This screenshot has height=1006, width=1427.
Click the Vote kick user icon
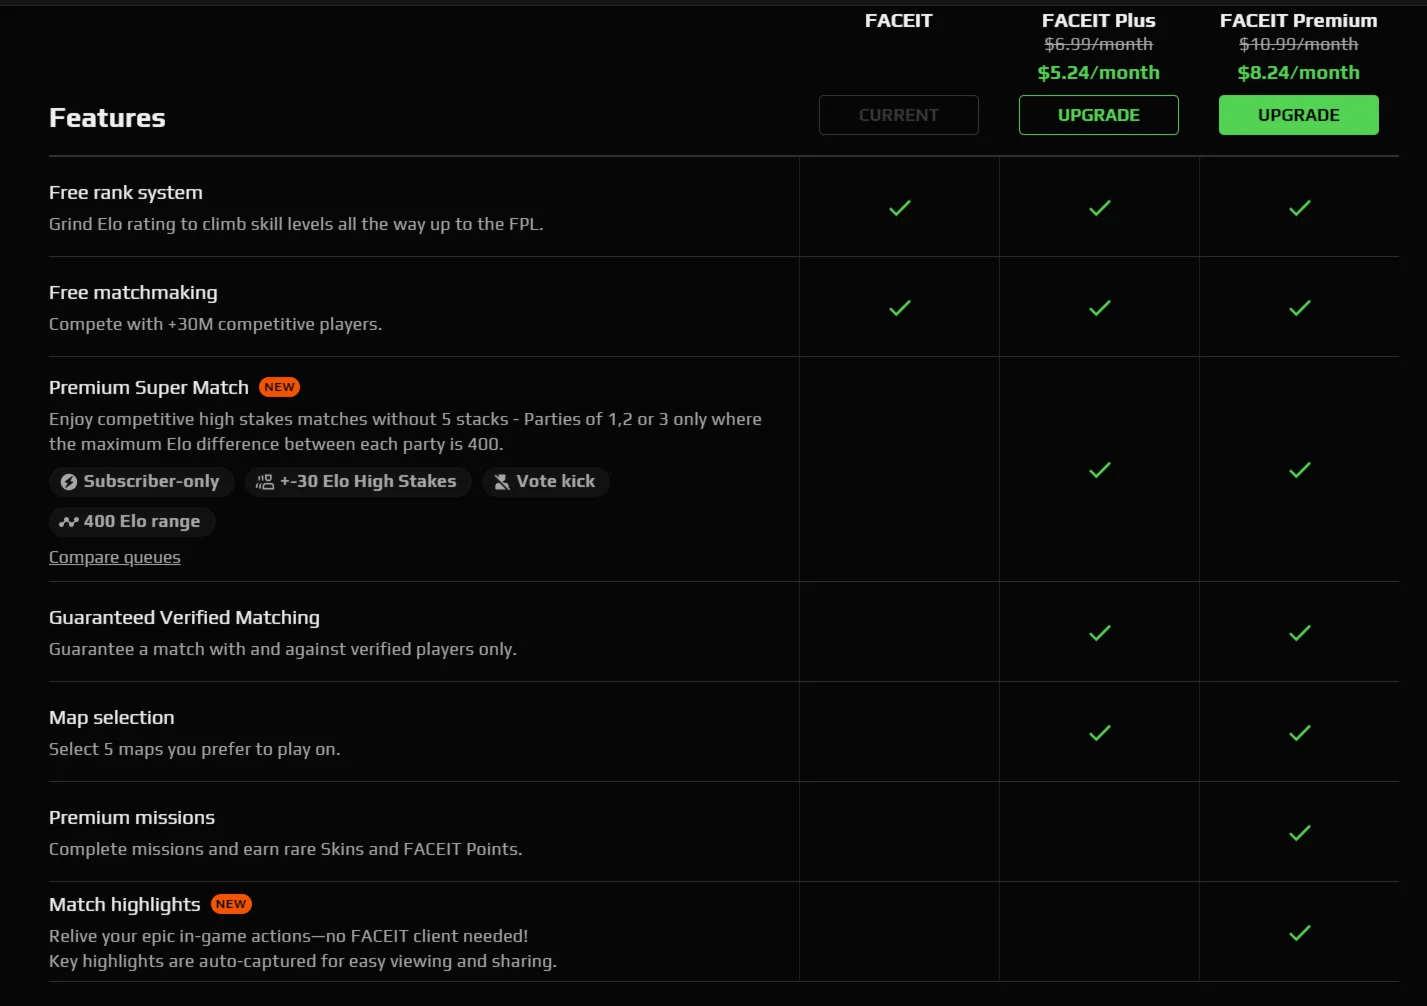pyautogui.click(x=502, y=482)
